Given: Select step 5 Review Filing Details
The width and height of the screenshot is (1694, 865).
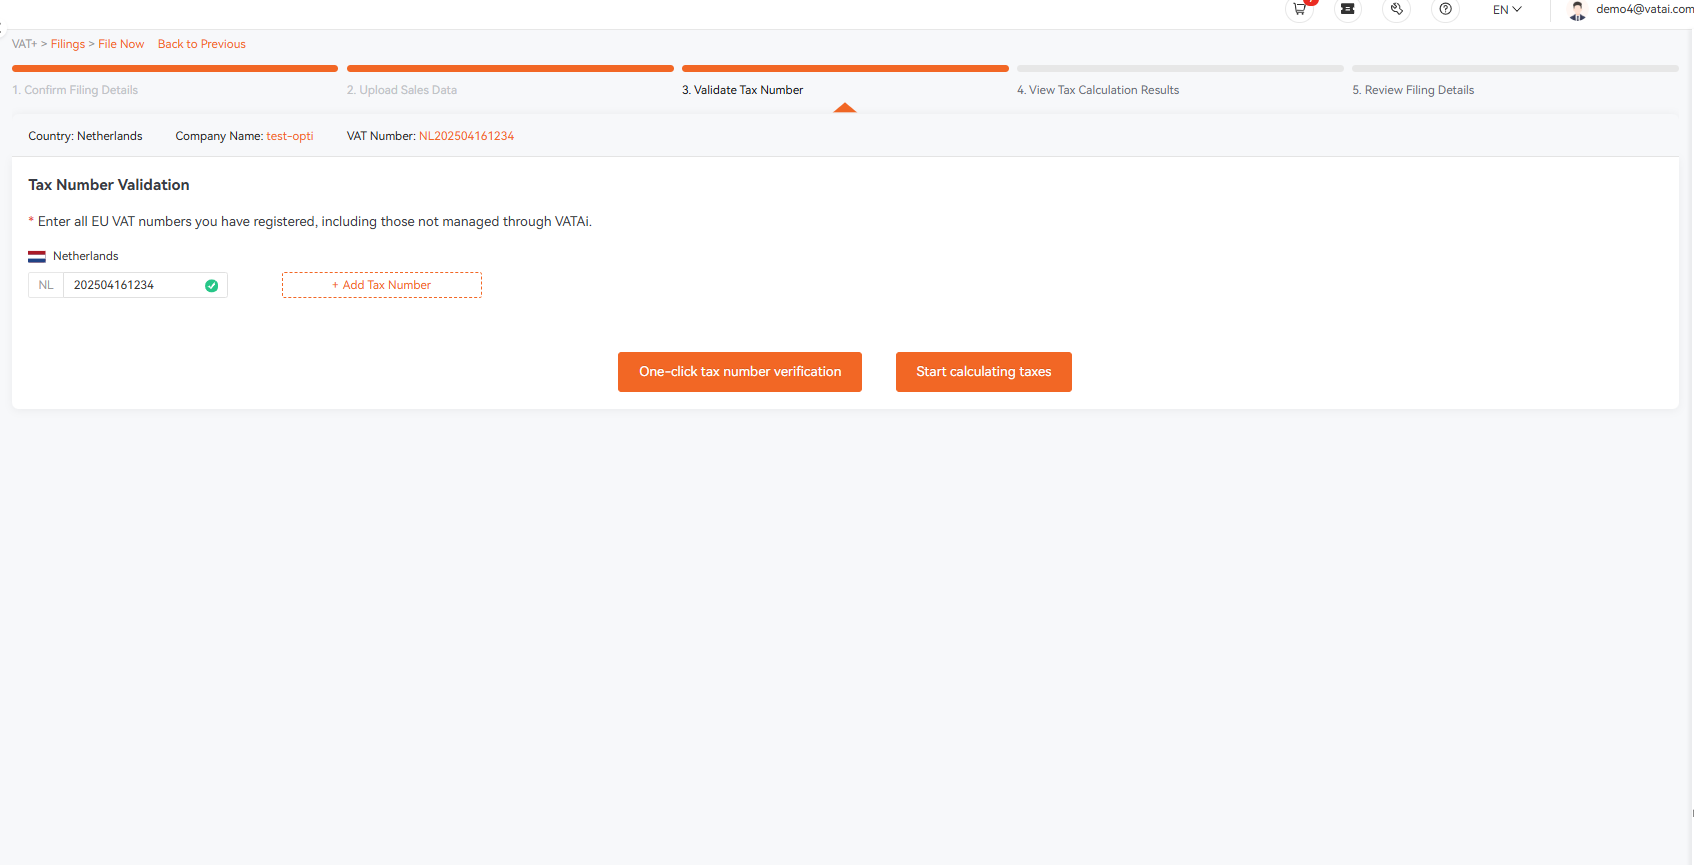Looking at the screenshot, I should coord(1413,90).
